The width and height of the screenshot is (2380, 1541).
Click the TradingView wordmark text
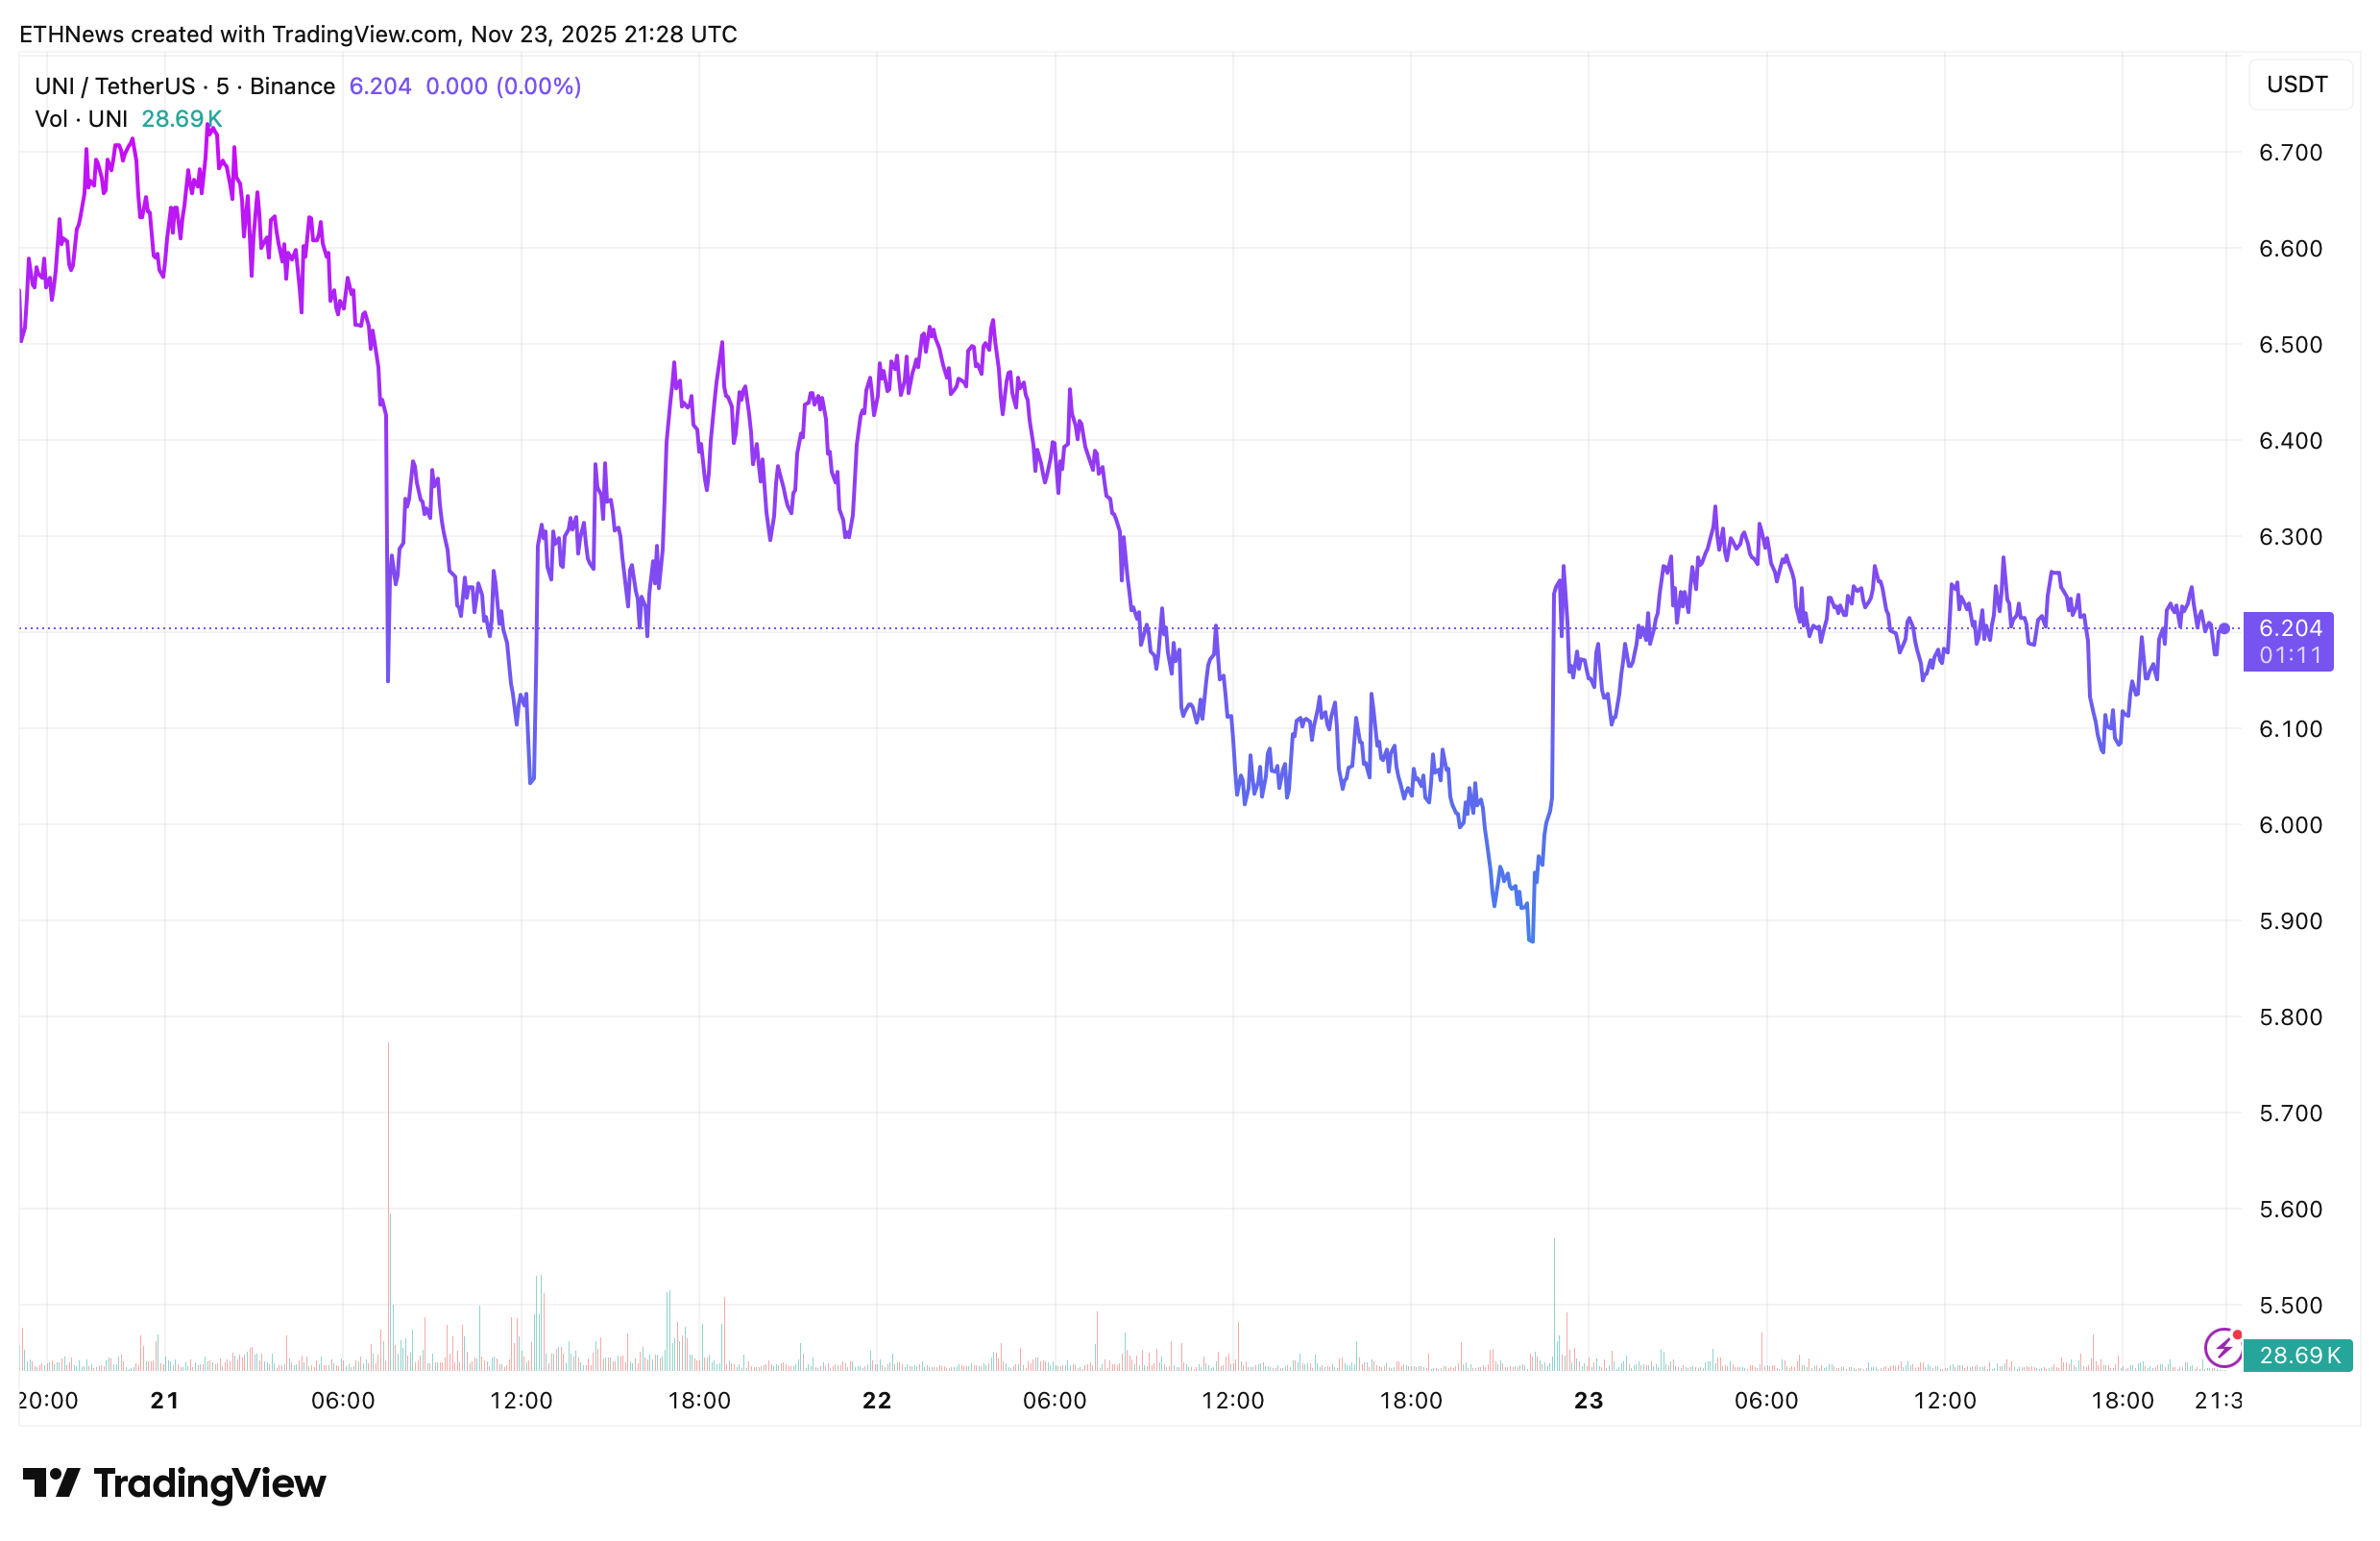tap(210, 1483)
